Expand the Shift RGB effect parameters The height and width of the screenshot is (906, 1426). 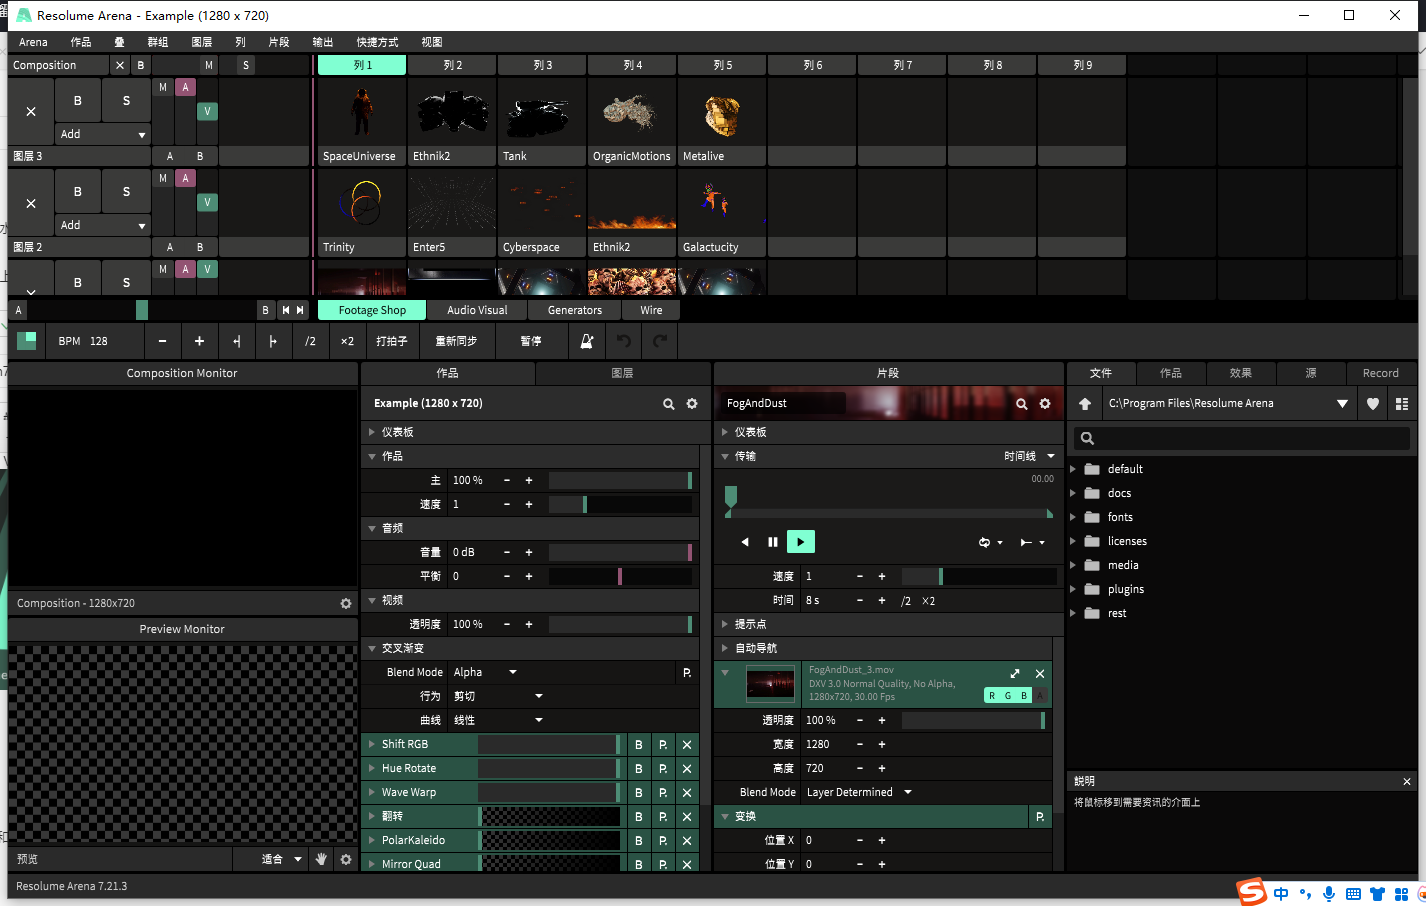coord(372,745)
